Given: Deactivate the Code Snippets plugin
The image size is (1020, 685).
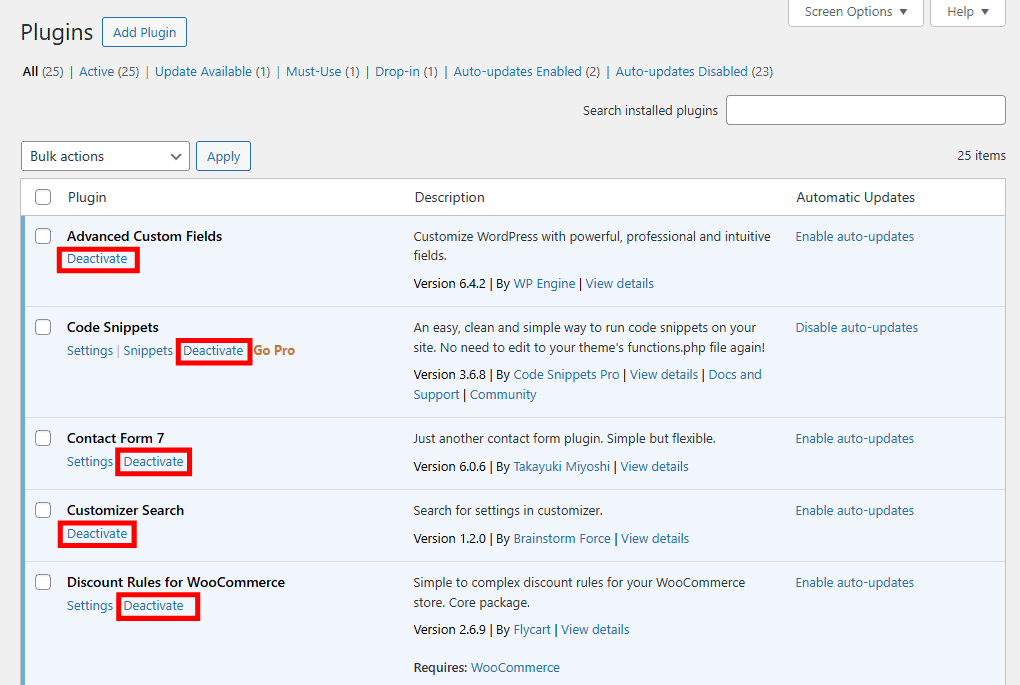Looking at the screenshot, I should click(x=213, y=351).
